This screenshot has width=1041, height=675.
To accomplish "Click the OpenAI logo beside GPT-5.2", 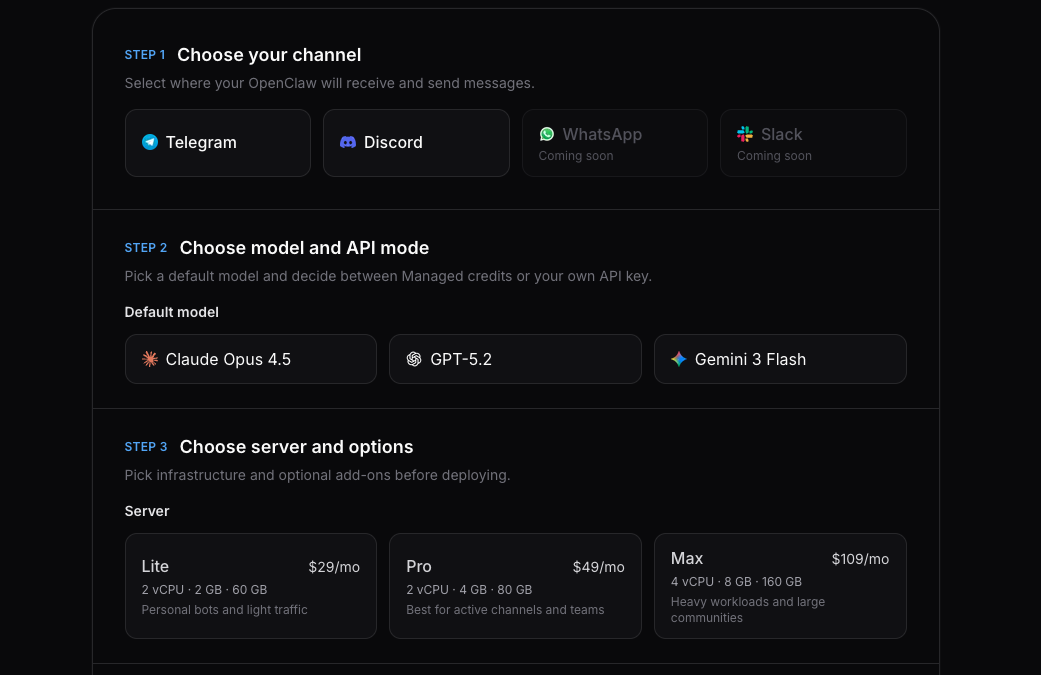I will pyautogui.click(x=415, y=358).
